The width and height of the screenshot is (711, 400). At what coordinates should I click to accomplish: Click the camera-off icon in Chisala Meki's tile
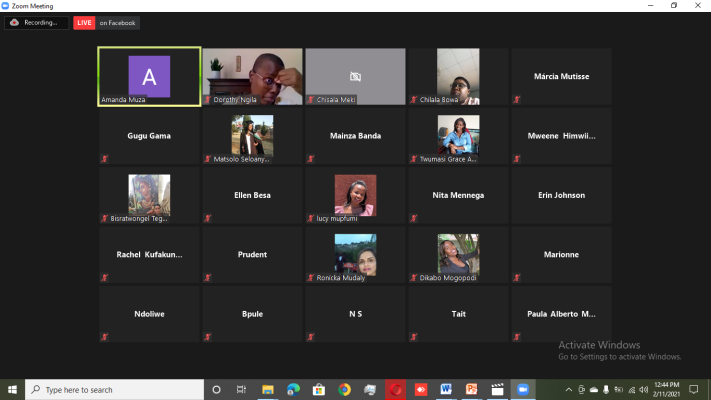pos(355,76)
